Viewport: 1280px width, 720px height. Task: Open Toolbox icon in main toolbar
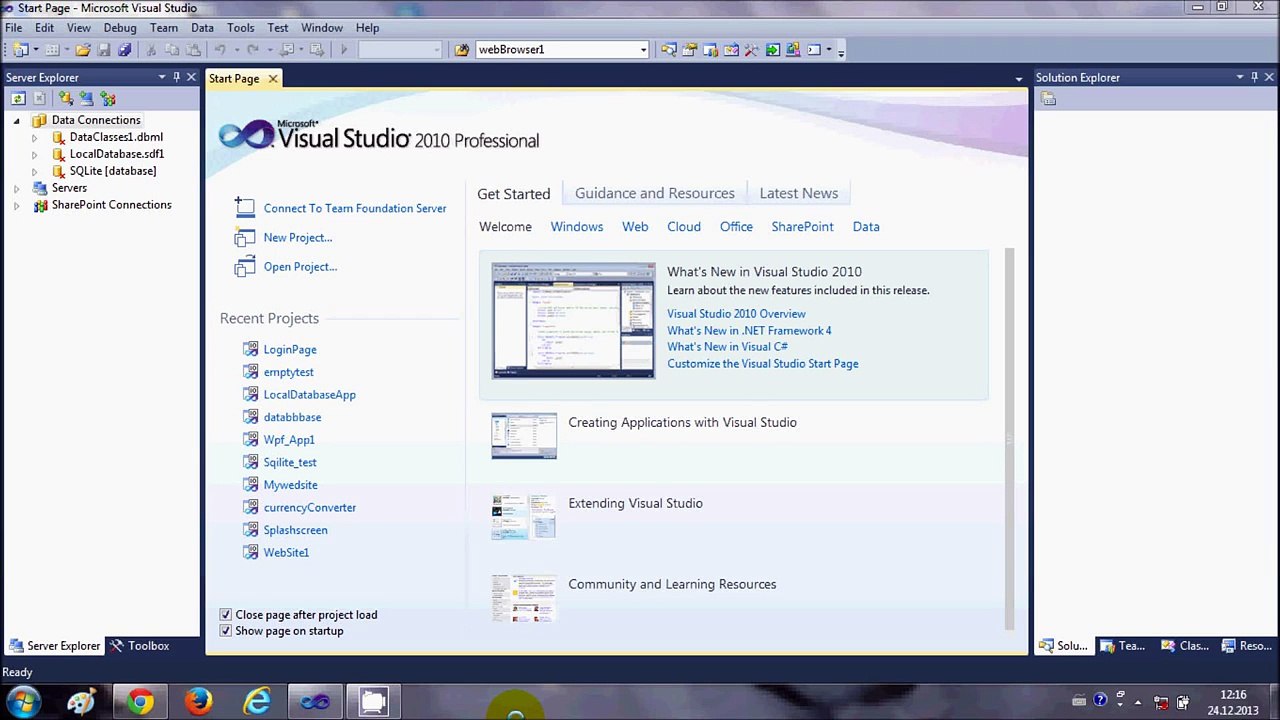[752, 50]
